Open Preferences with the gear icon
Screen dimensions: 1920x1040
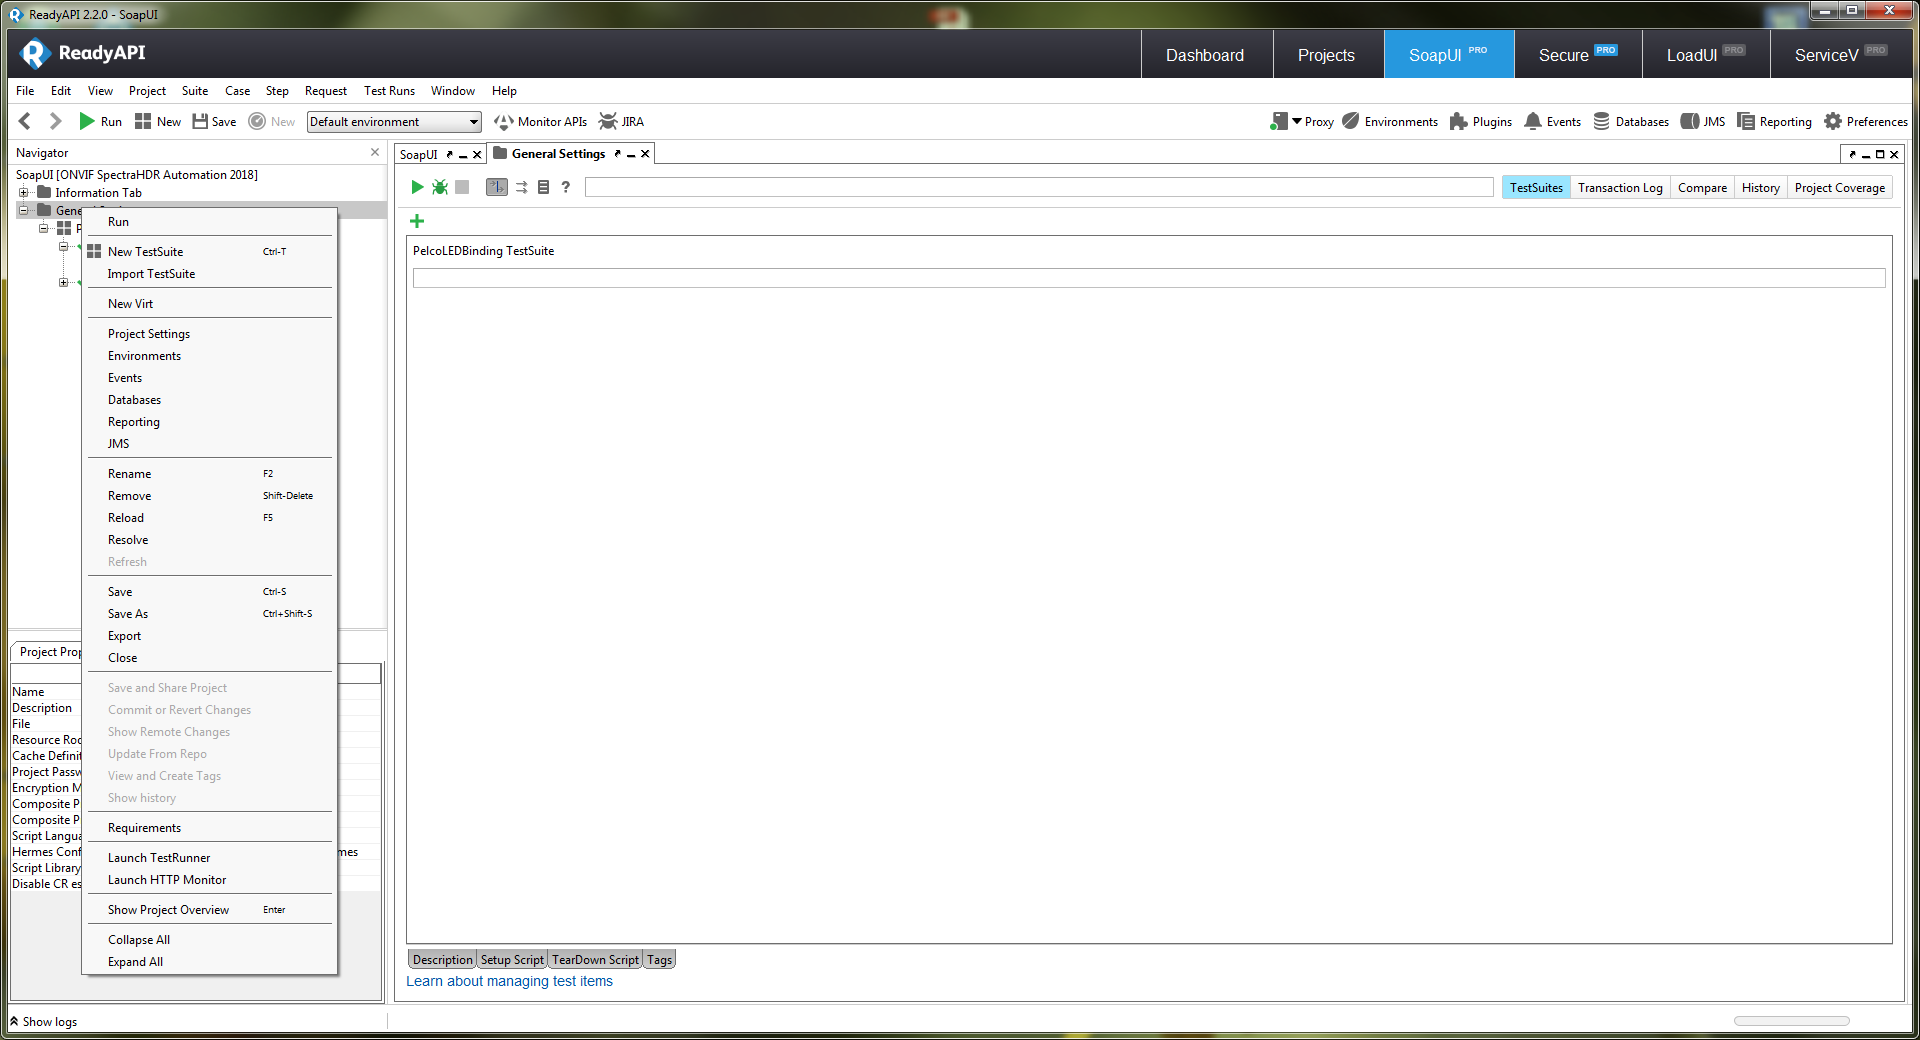(x=1866, y=121)
